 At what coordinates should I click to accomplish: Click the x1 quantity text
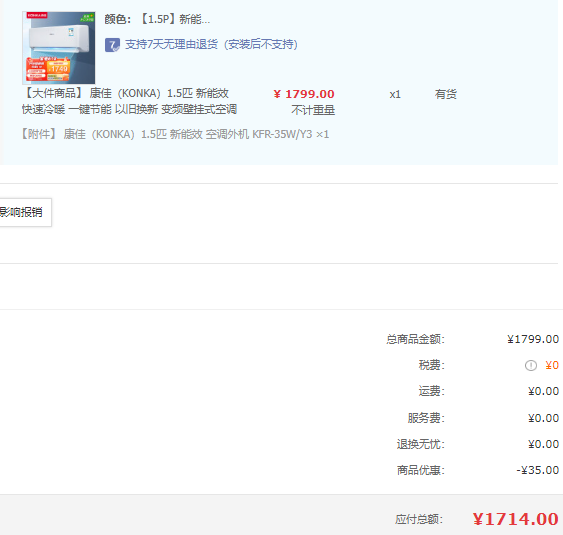(x=395, y=94)
